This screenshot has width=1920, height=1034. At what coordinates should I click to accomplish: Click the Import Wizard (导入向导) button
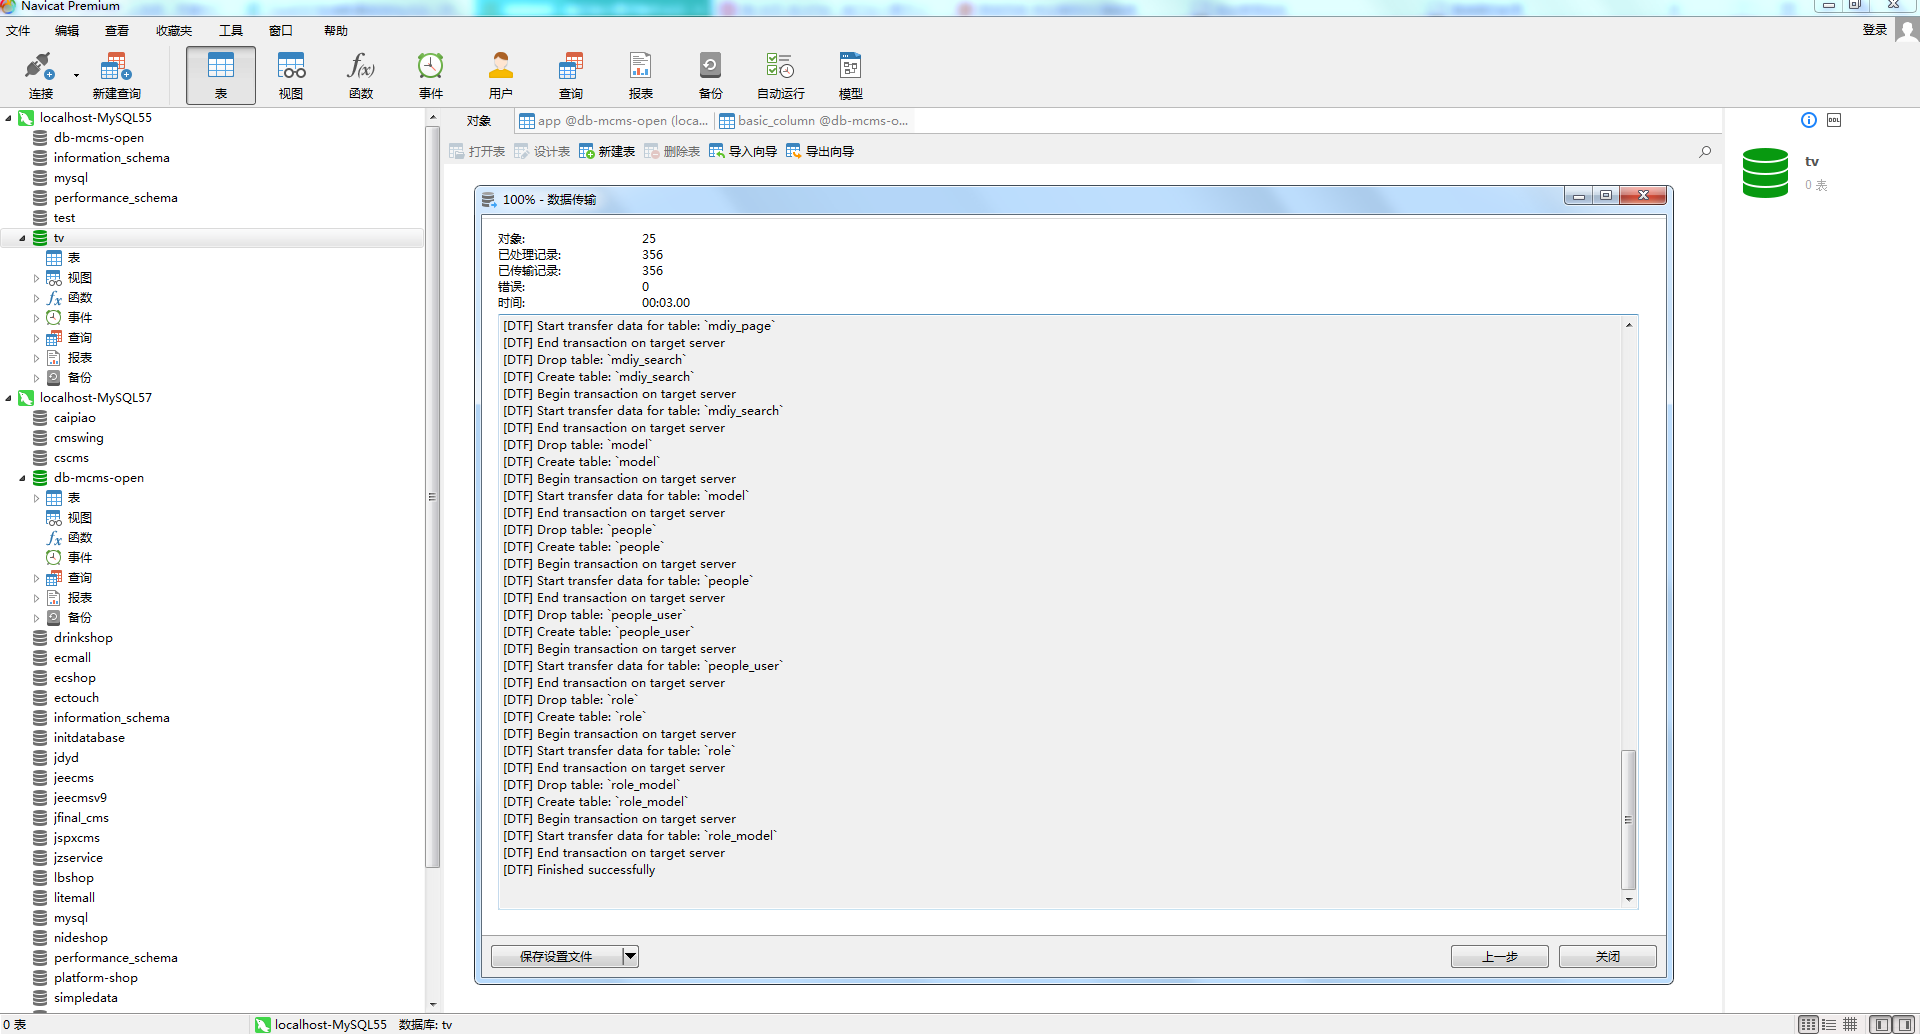pos(743,151)
